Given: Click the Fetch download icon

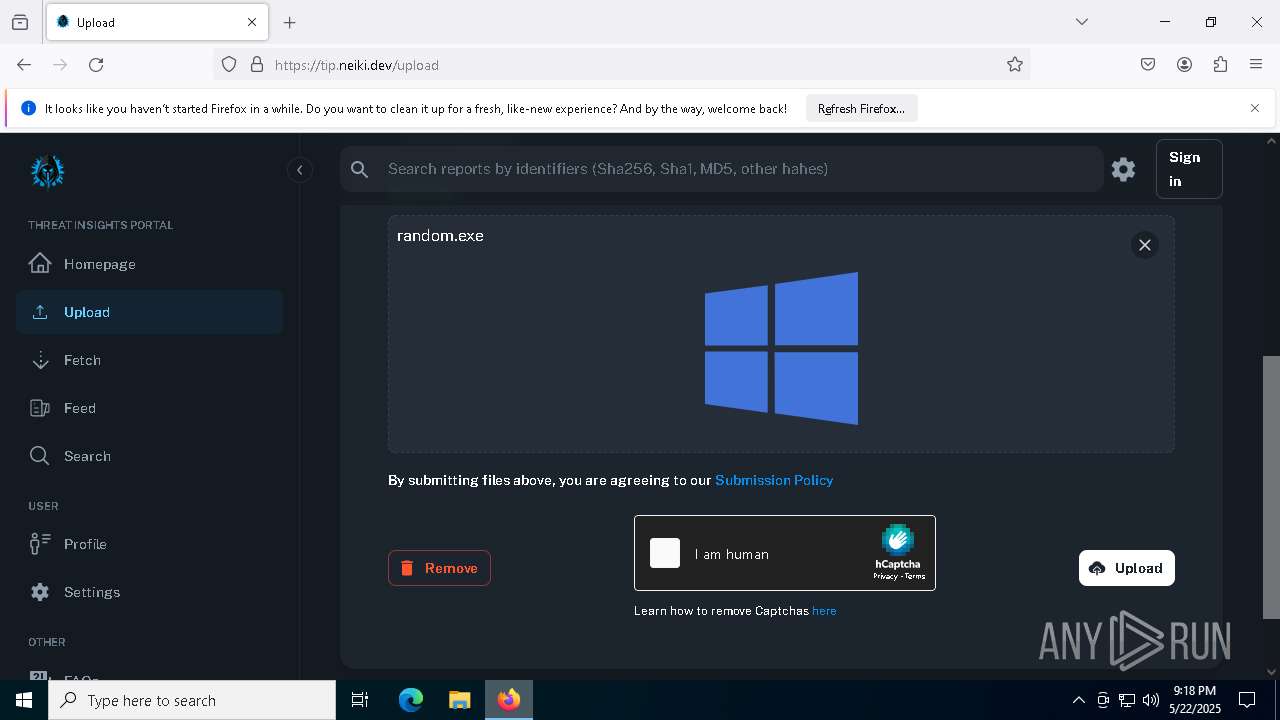Looking at the screenshot, I should pyautogui.click(x=40, y=360).
